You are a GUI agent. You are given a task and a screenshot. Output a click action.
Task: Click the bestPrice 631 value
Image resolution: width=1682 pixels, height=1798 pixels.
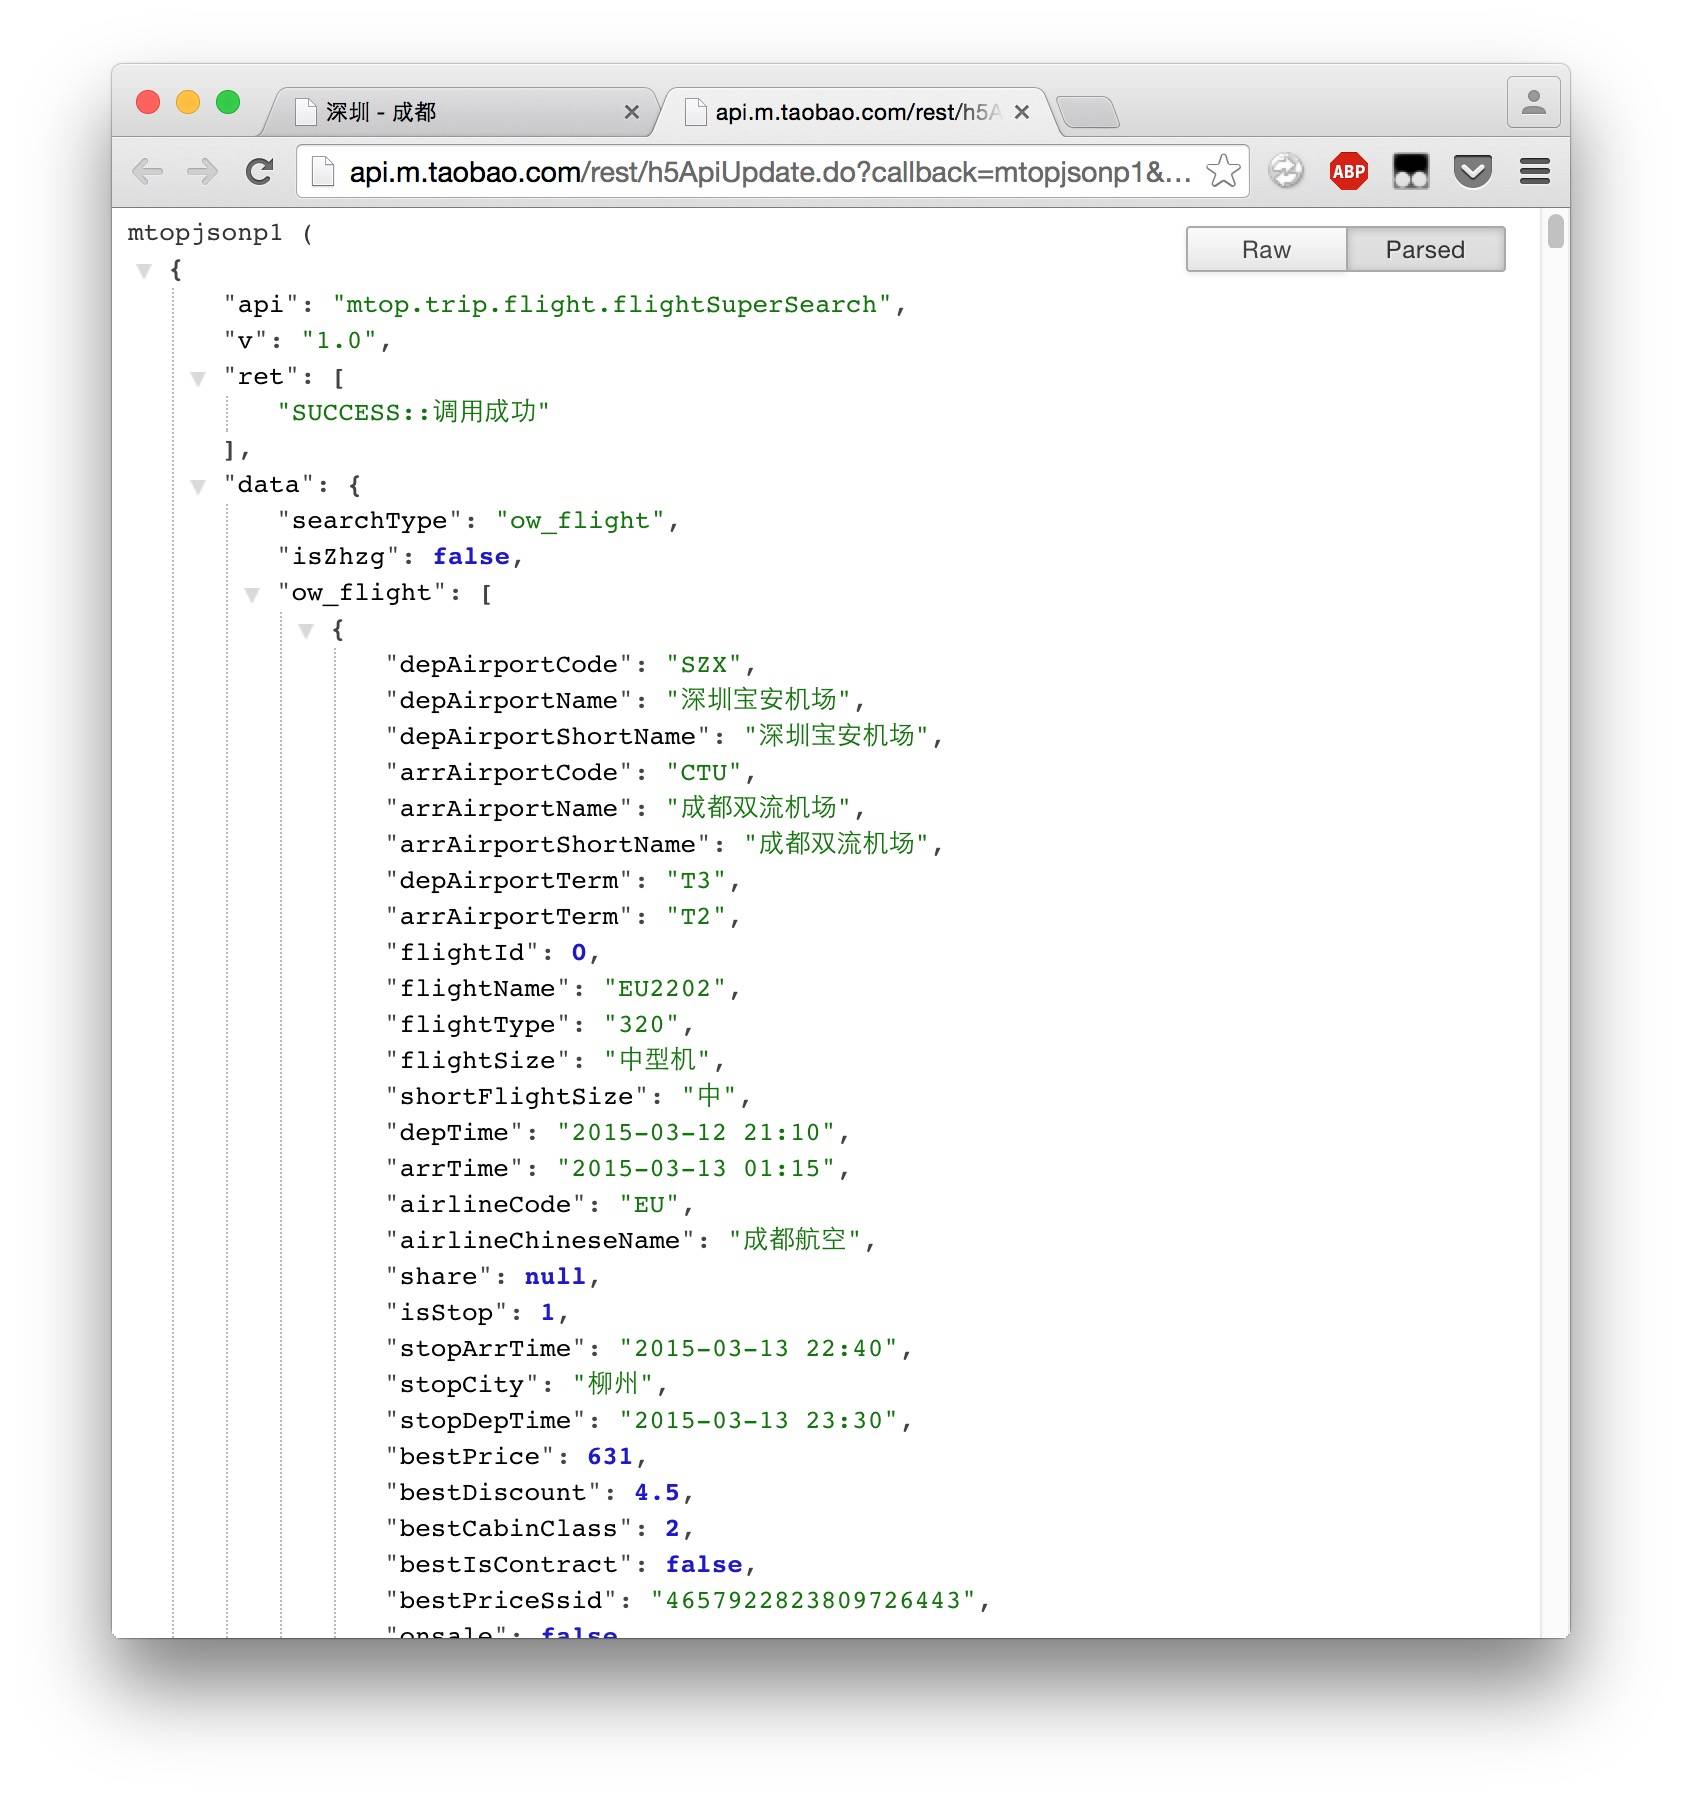610,1457
